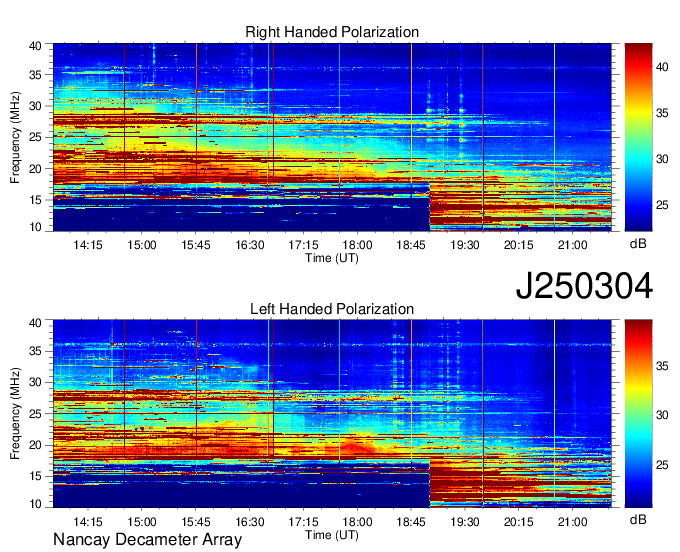Image resolution: width=680 pixels, height=552 pixels.
Task: Click 21:00 tick under Right Handed plot
Action: pos(572,245)
